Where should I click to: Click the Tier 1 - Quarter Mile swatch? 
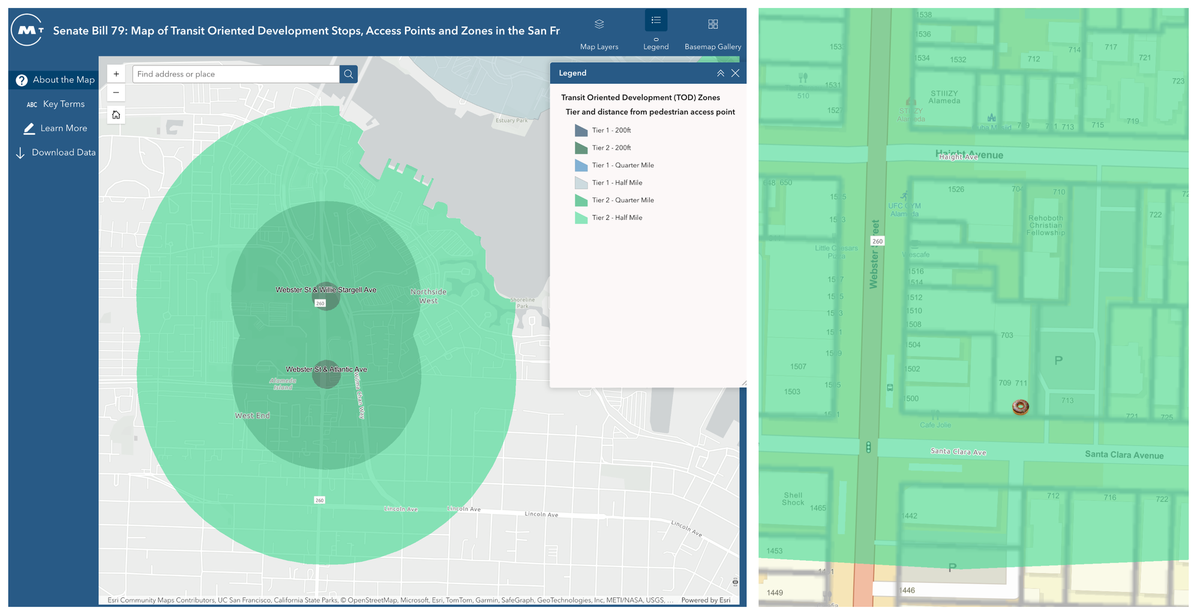pyautogui.click(x=581, y=165)
